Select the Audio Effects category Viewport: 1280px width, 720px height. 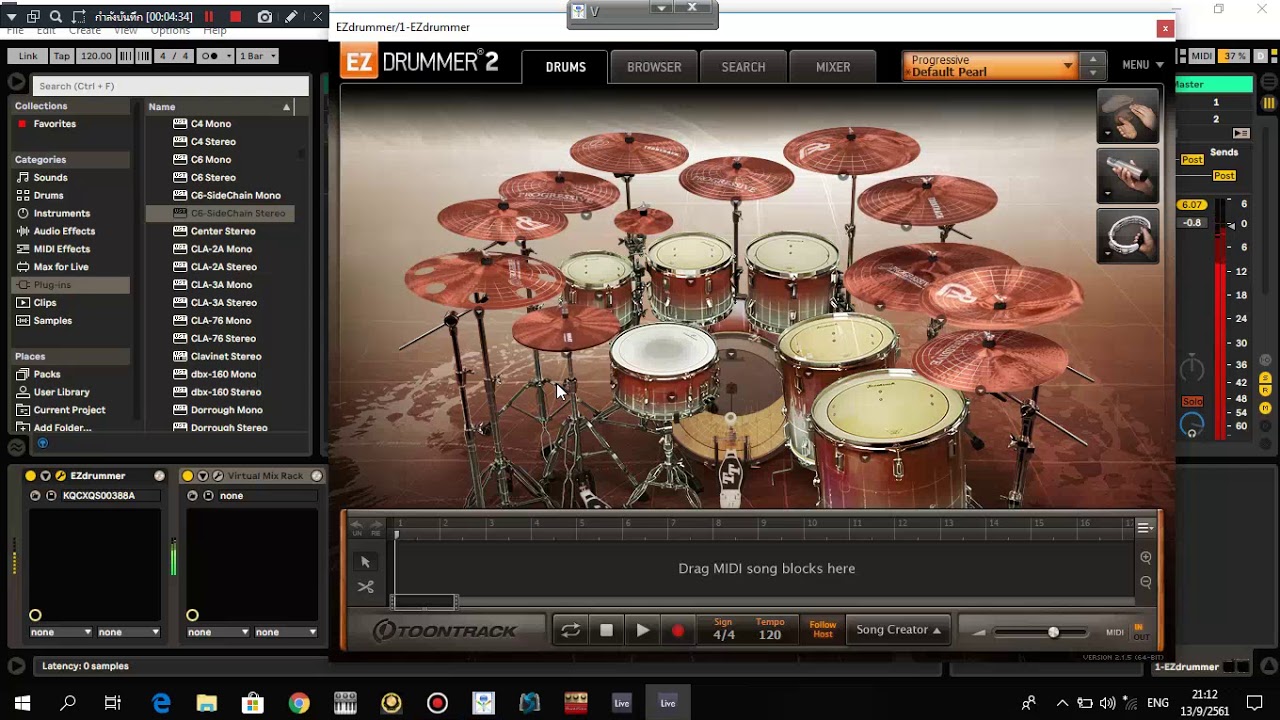(64, 232)
